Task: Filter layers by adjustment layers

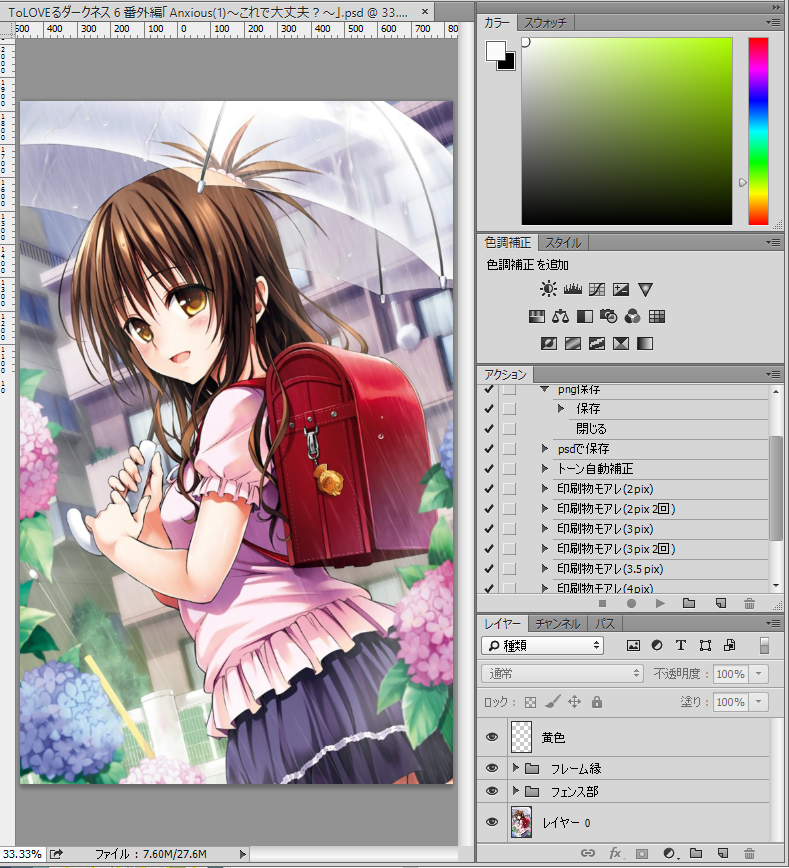Action: [657, 645]
